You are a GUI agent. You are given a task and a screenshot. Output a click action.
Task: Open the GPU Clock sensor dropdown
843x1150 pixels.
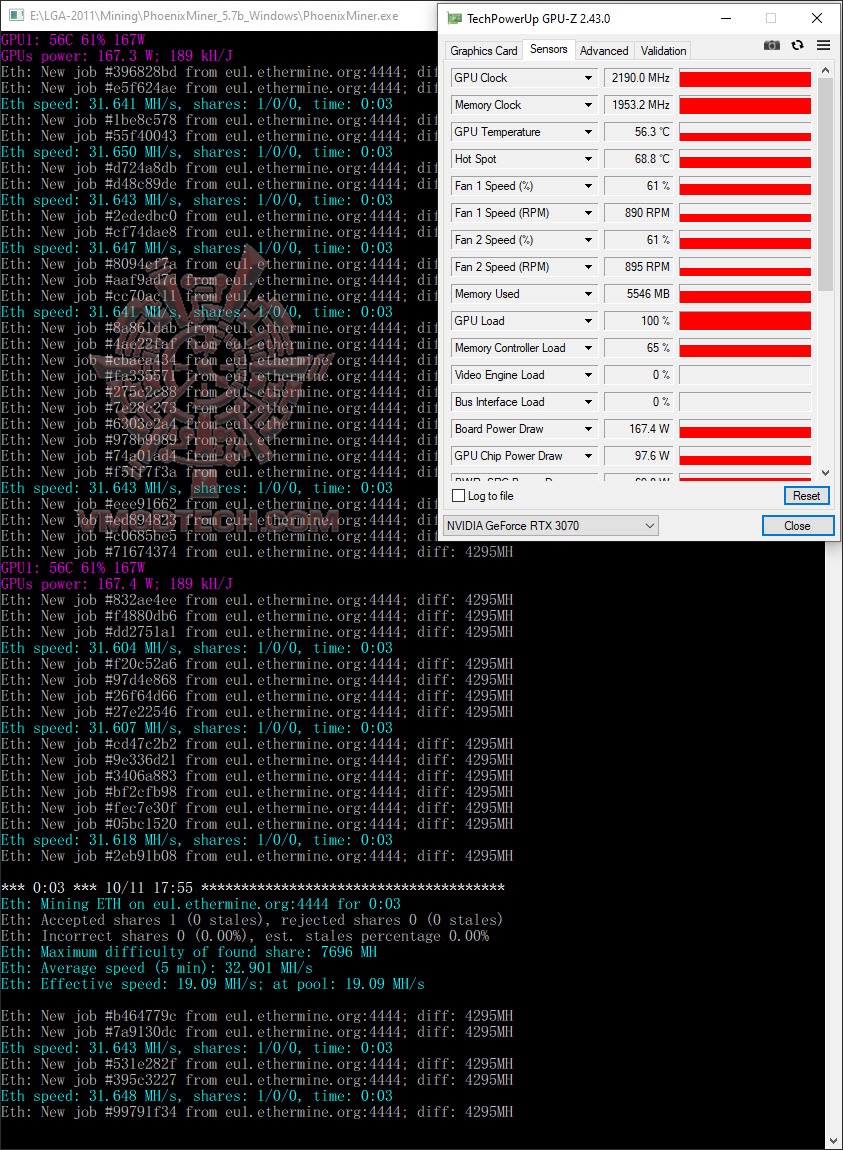point(588,78)
